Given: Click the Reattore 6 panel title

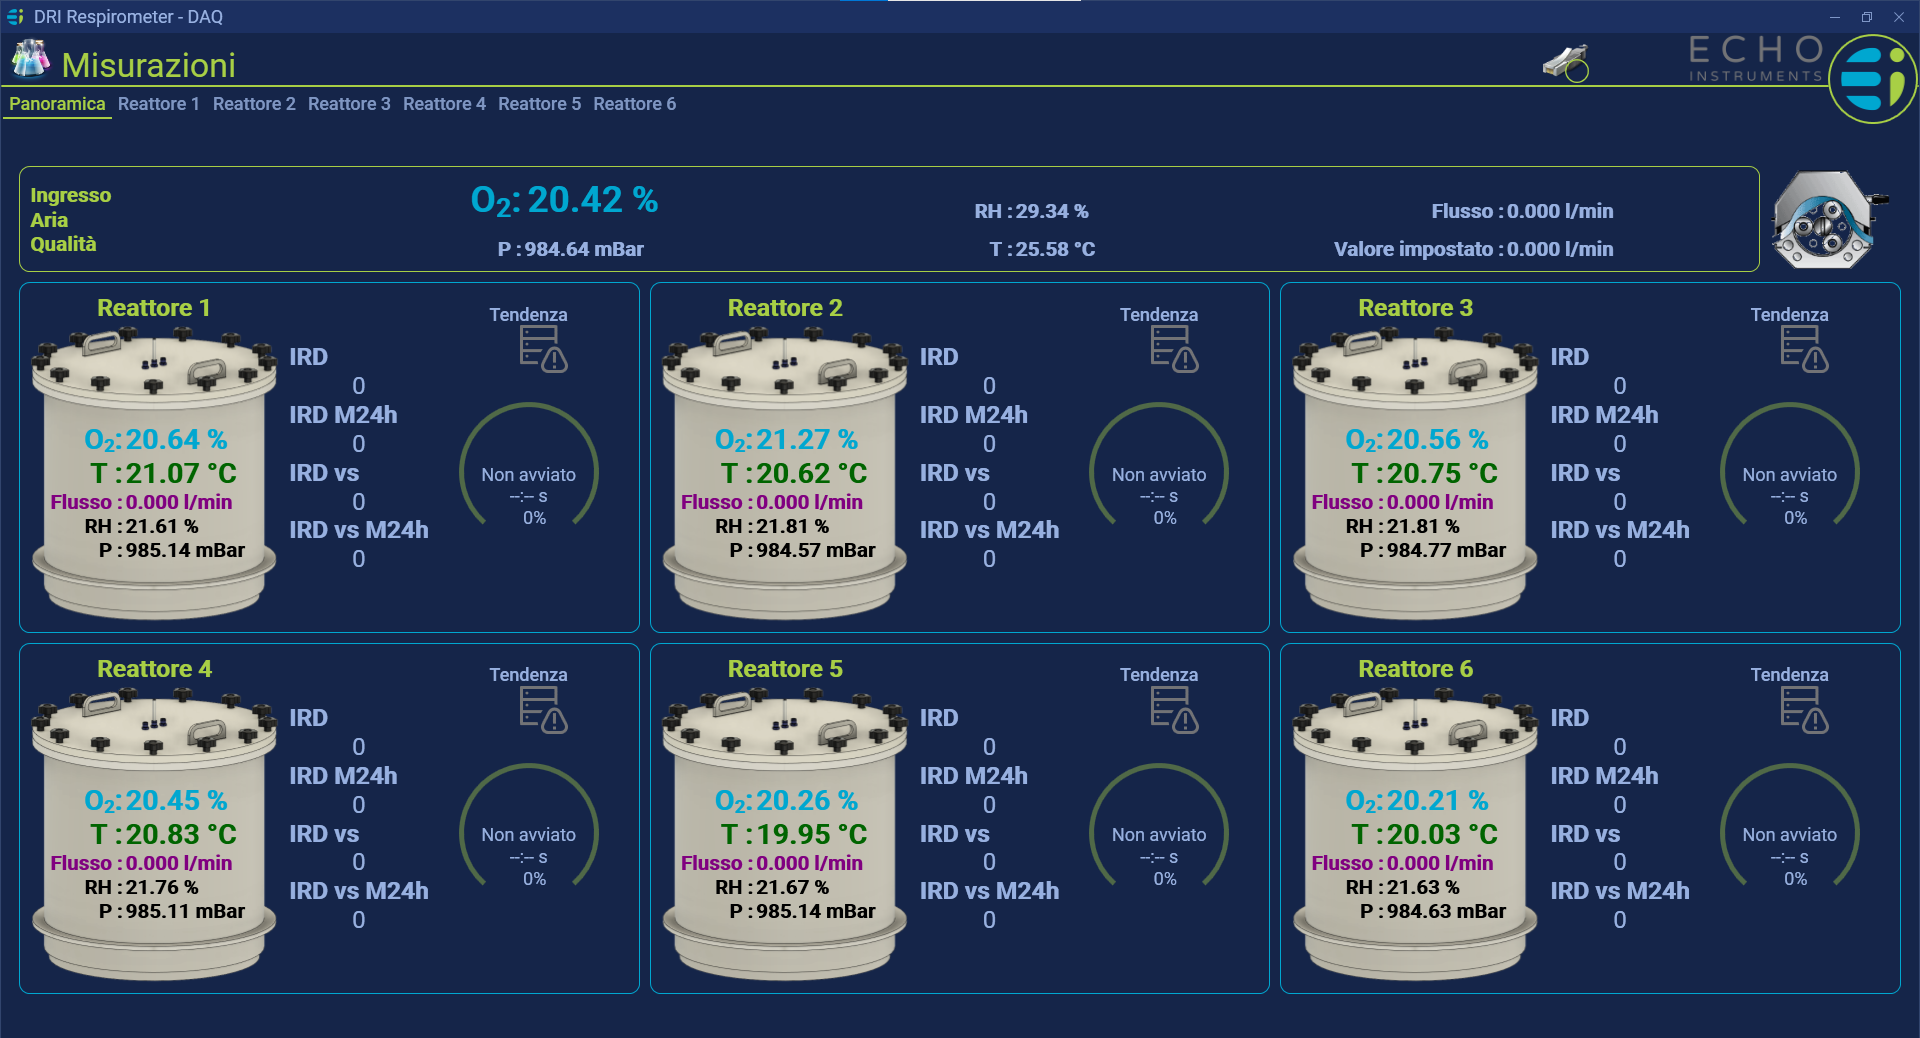Looking at the screenshot, I should coord(1414,669).
